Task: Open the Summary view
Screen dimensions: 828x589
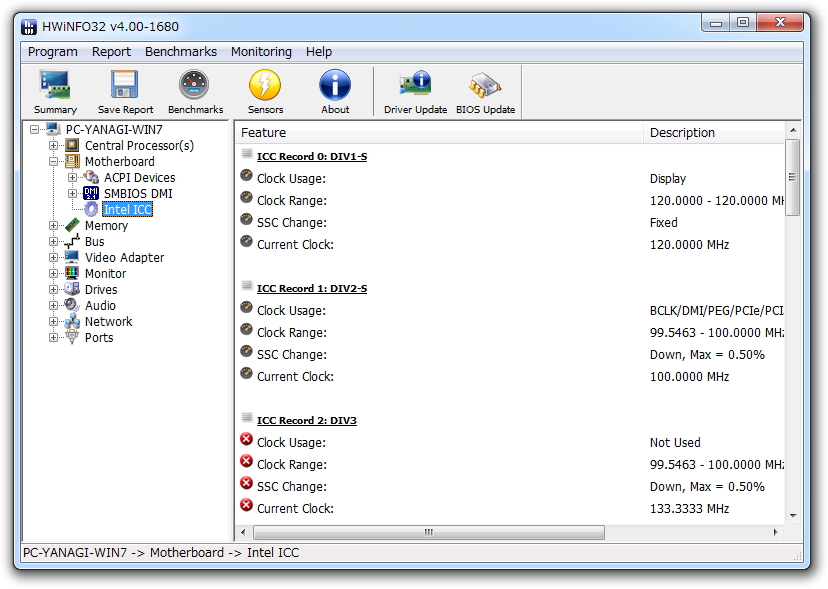Action: coord(55,85)
